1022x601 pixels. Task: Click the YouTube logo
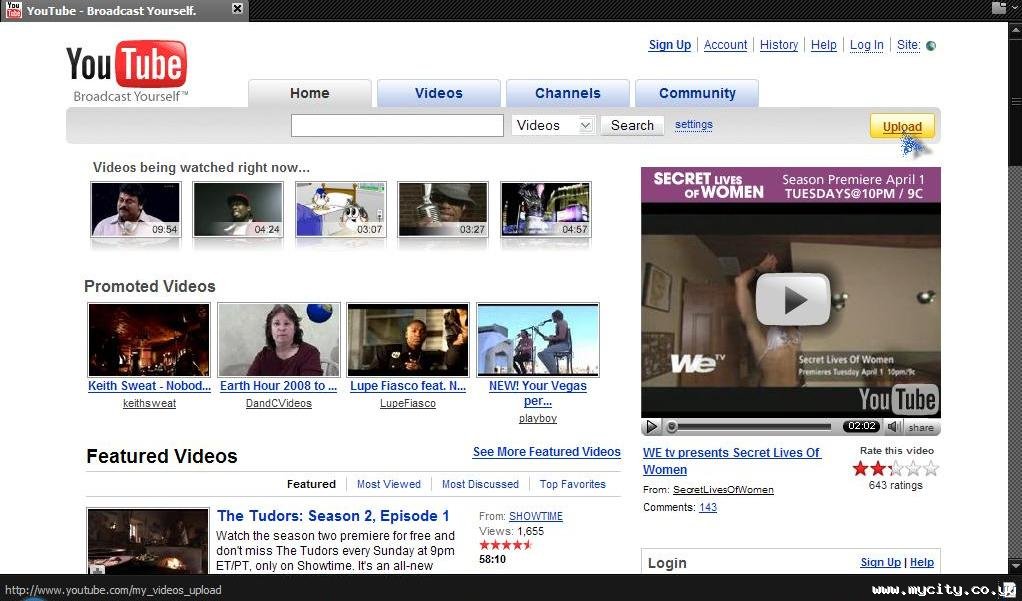click(126, 70)
